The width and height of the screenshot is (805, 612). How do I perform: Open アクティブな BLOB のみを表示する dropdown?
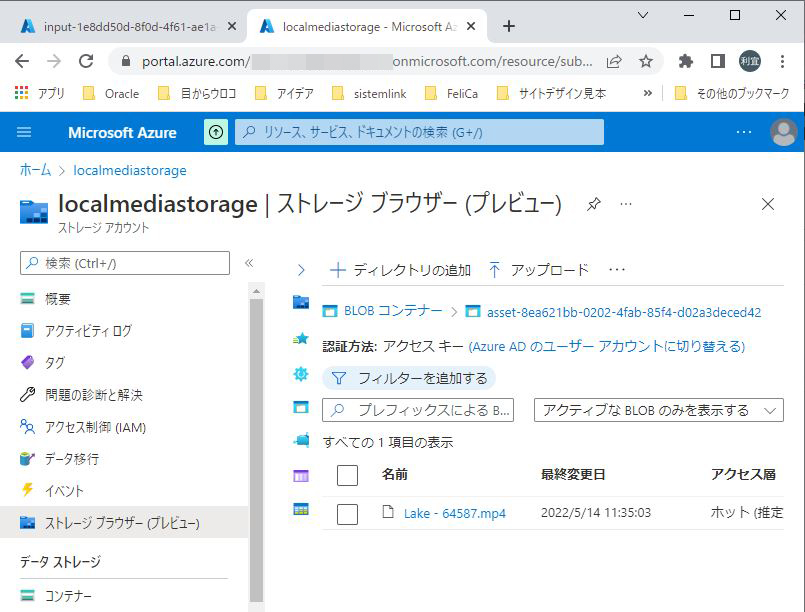point(659,410)
